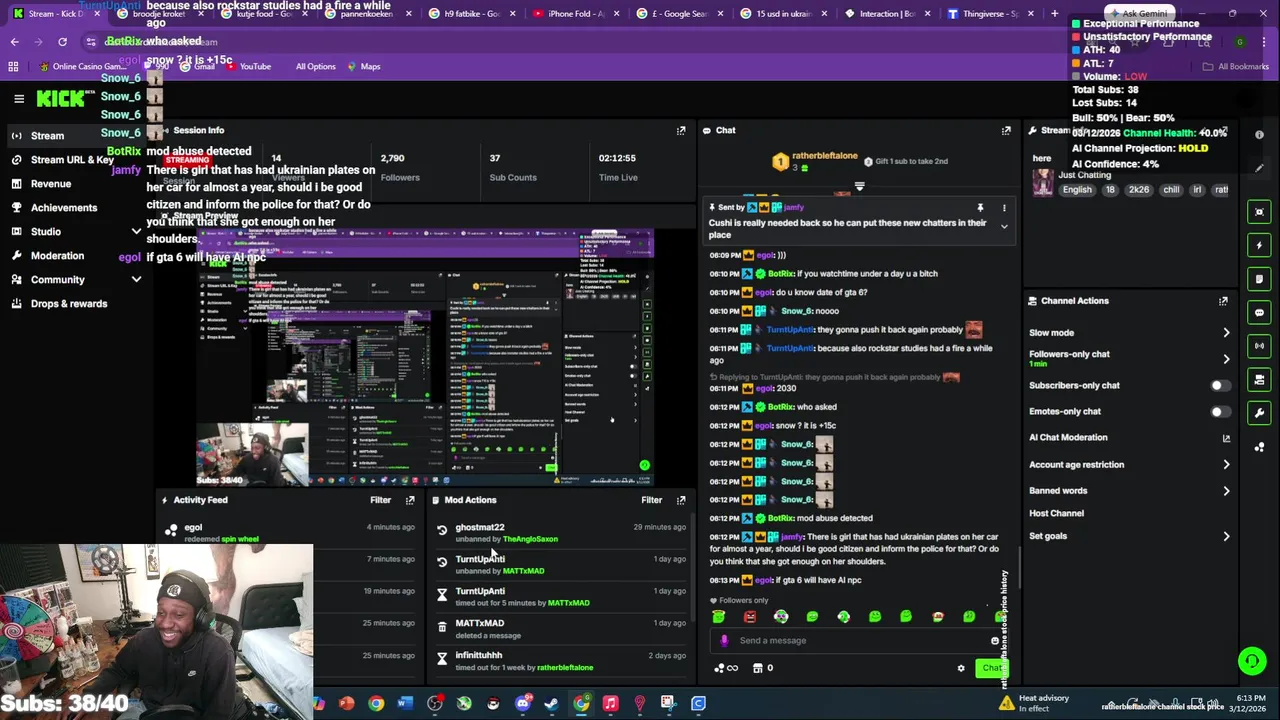
Task: Open pinned message options menu
Action: pos(1004,208)
